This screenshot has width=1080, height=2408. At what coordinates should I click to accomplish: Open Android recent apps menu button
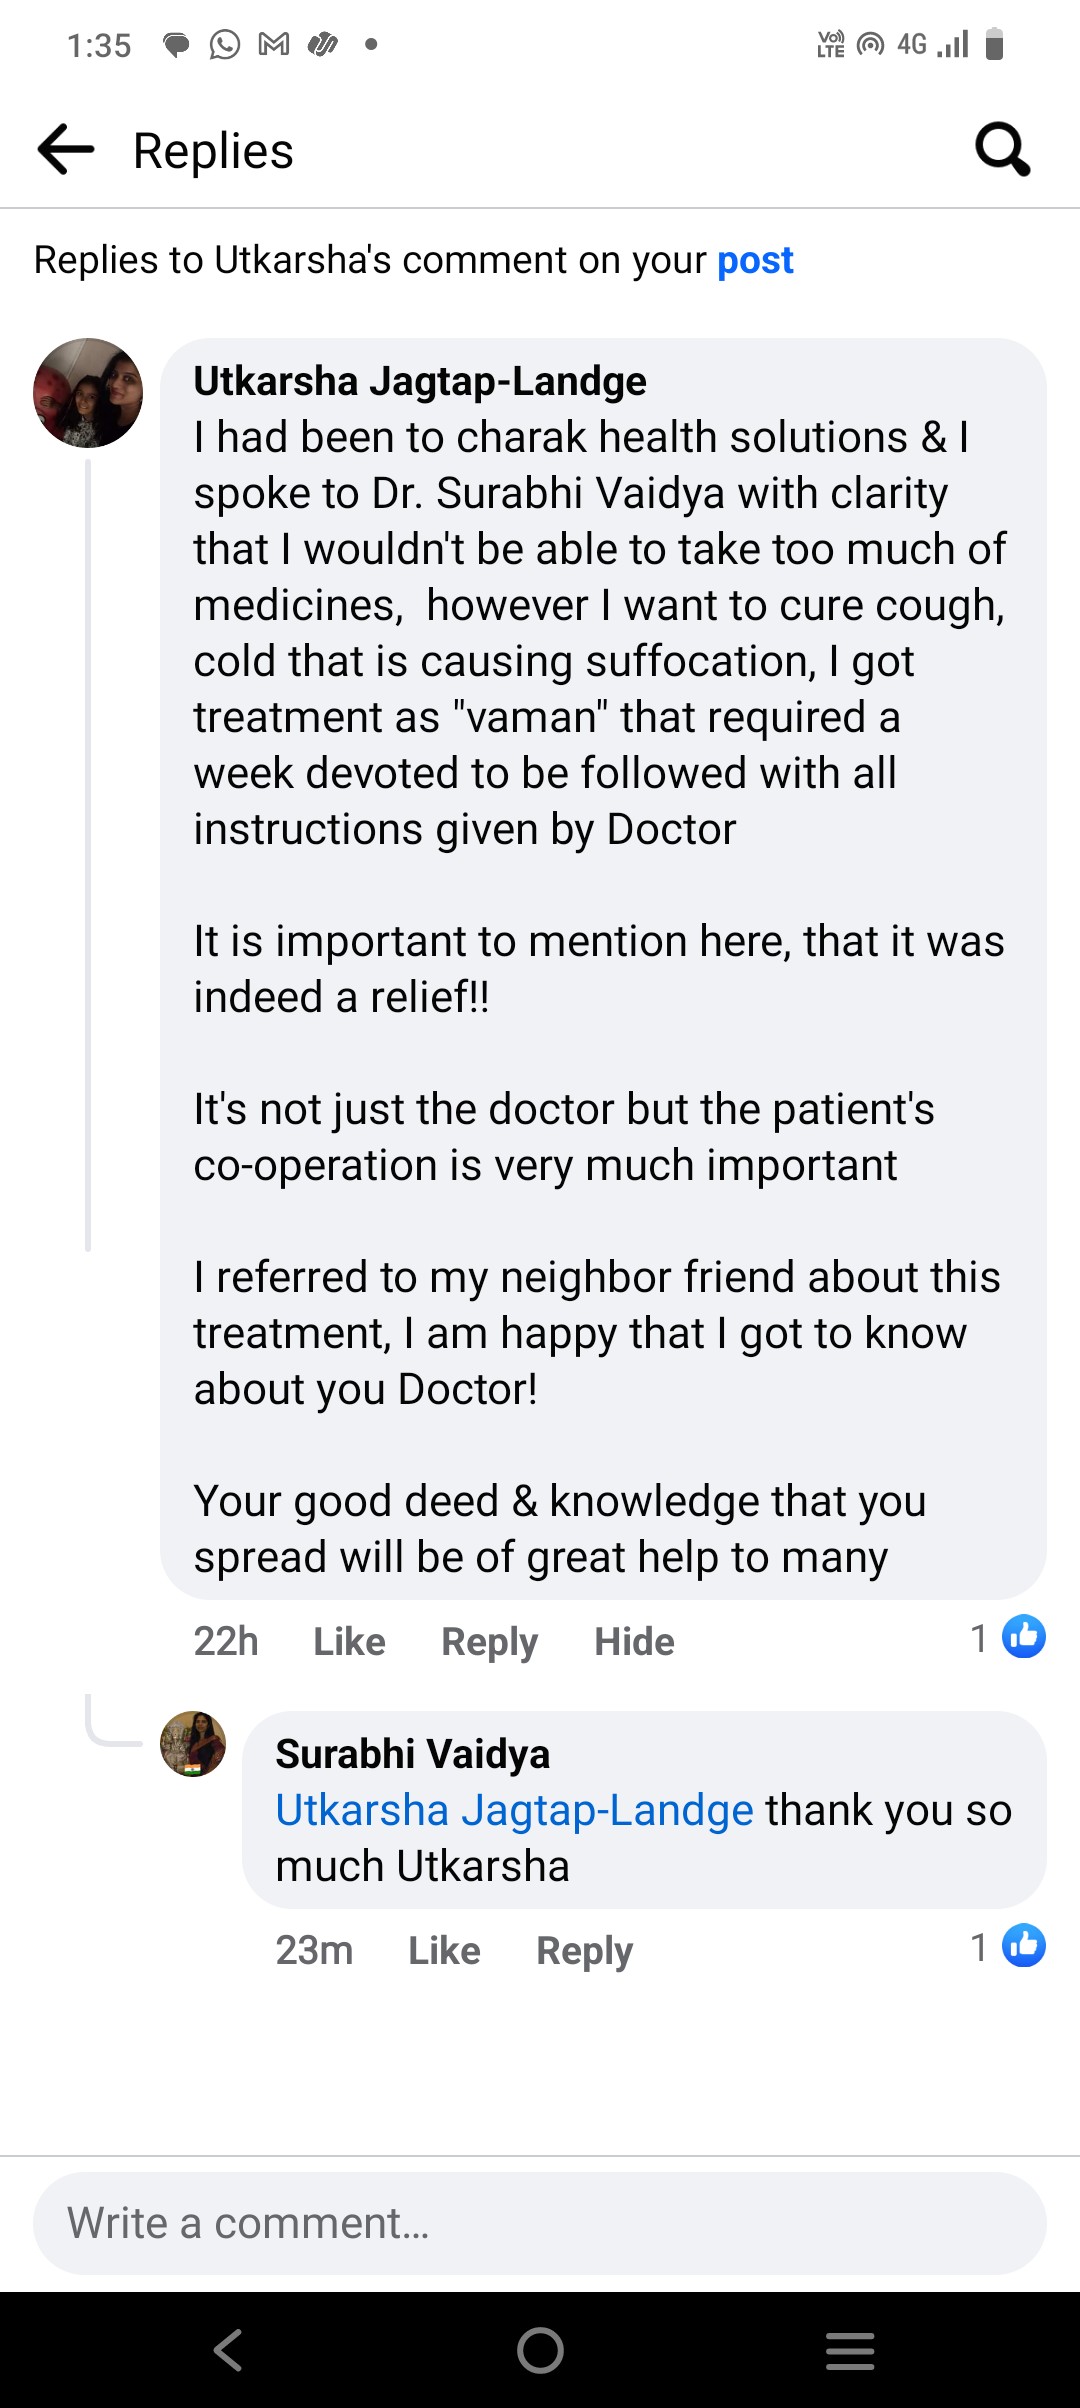click(850, 2350)
